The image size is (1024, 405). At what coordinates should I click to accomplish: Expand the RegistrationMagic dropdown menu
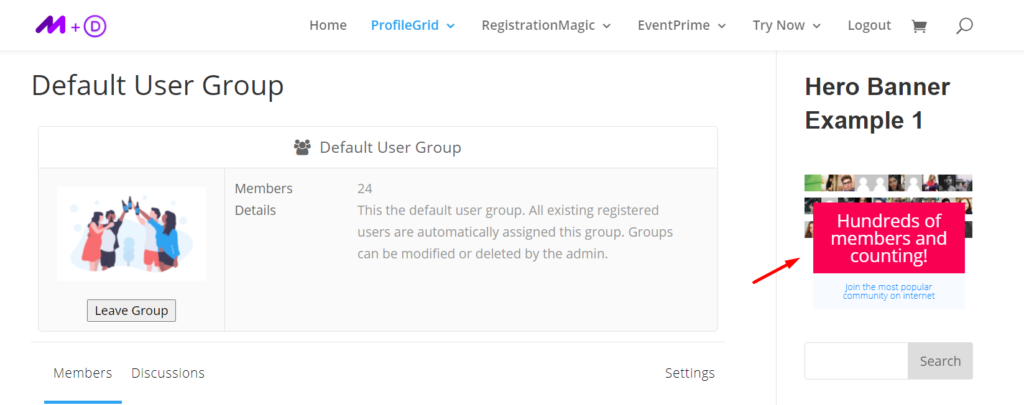coord(546,26)
